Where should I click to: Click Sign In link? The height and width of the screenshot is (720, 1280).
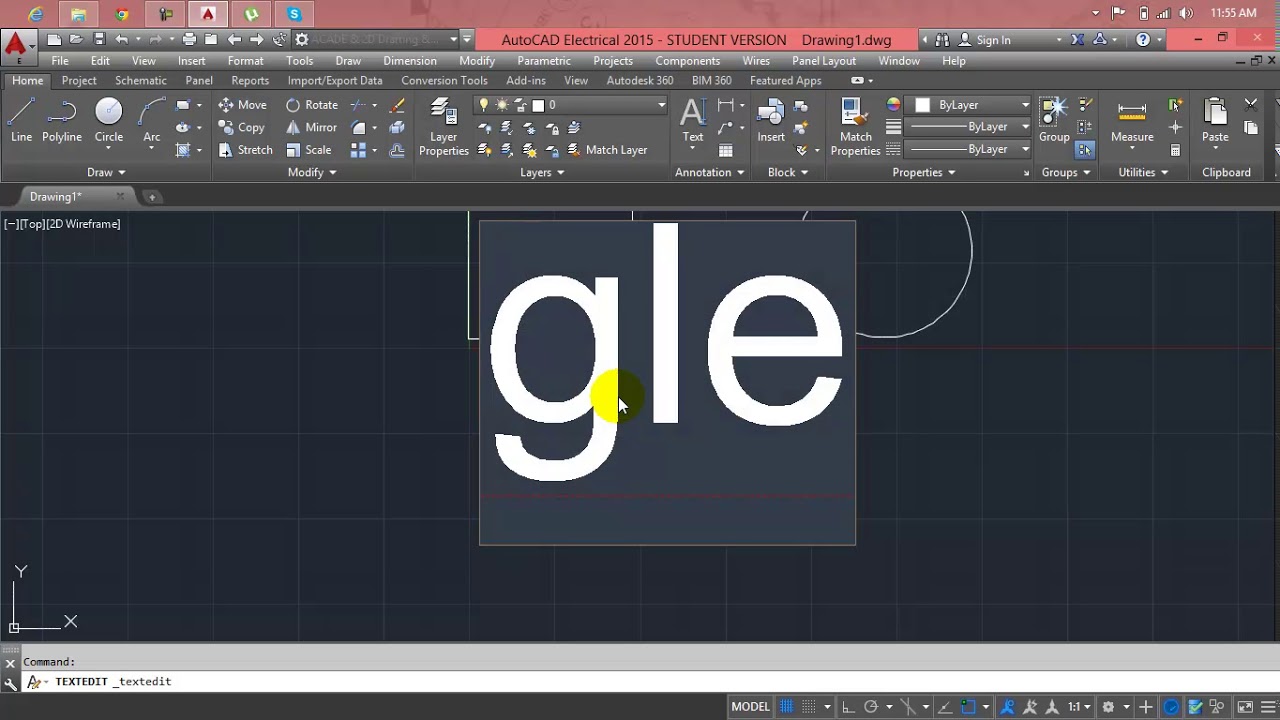[993, 40]
